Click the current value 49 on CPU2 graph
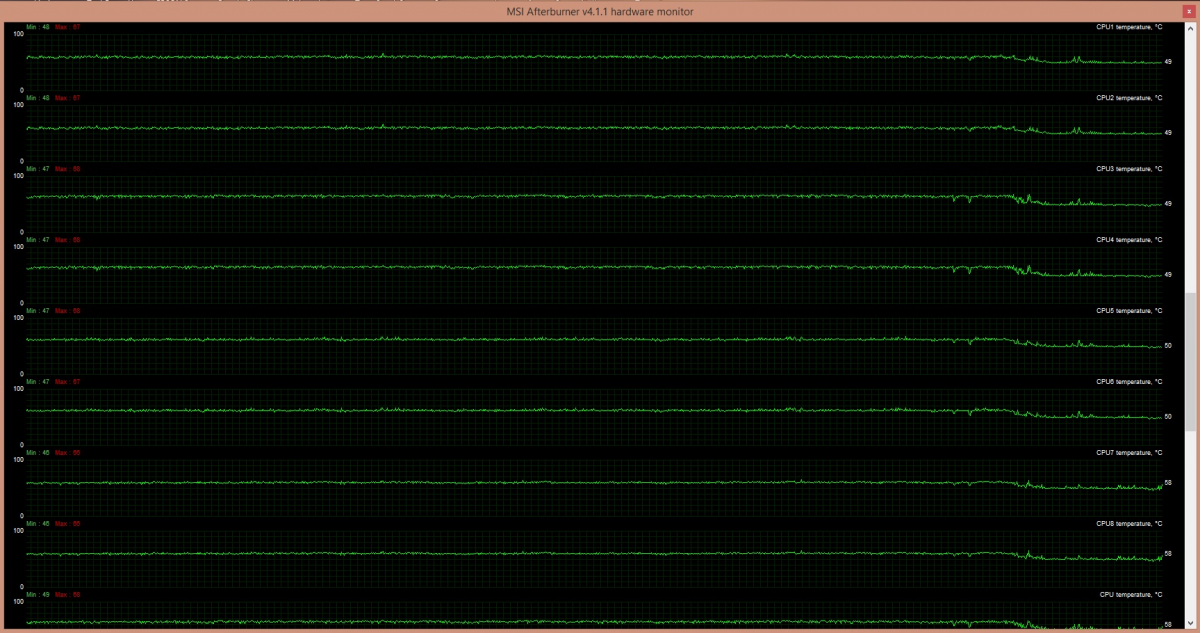 (x=1168, y=133)
